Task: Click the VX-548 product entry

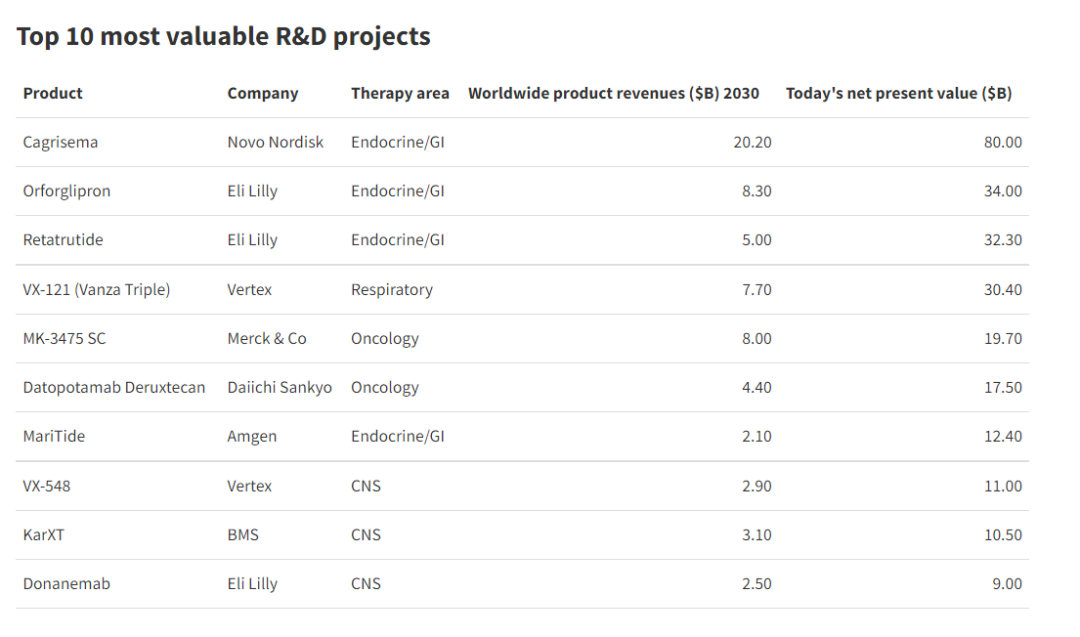Action: [x=47, y=486]
